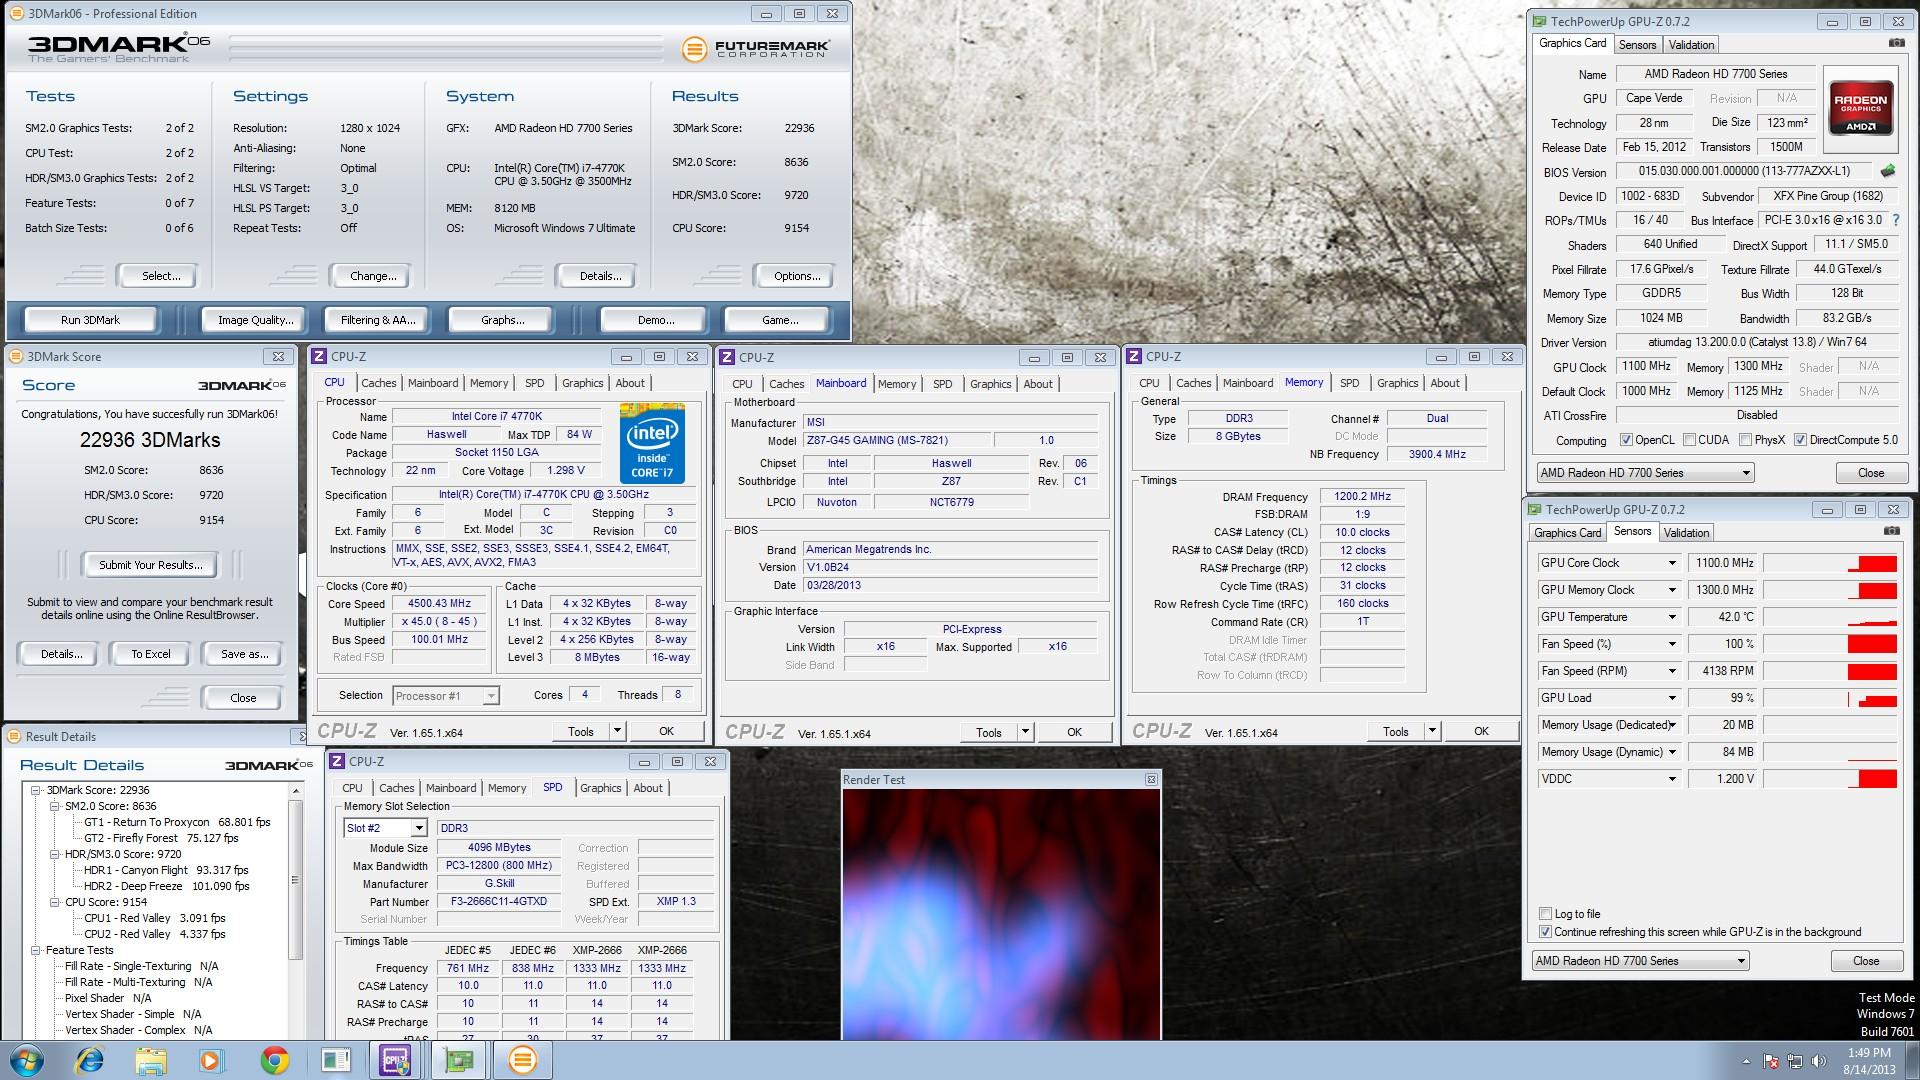This screenshot has height=1080, width=1920.
Task: Click the network tray icon
Action: pos(1795,1061)
